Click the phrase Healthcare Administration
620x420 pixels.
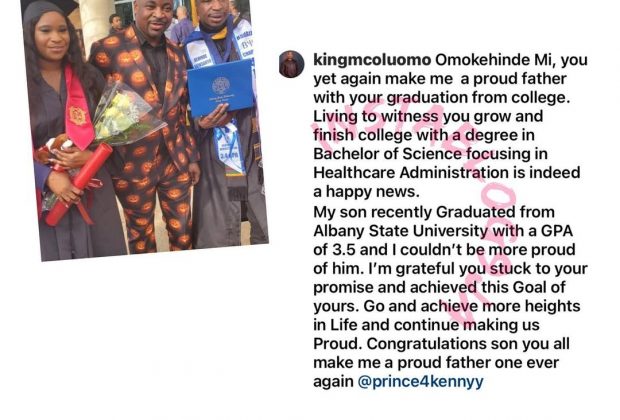point(411,173)
